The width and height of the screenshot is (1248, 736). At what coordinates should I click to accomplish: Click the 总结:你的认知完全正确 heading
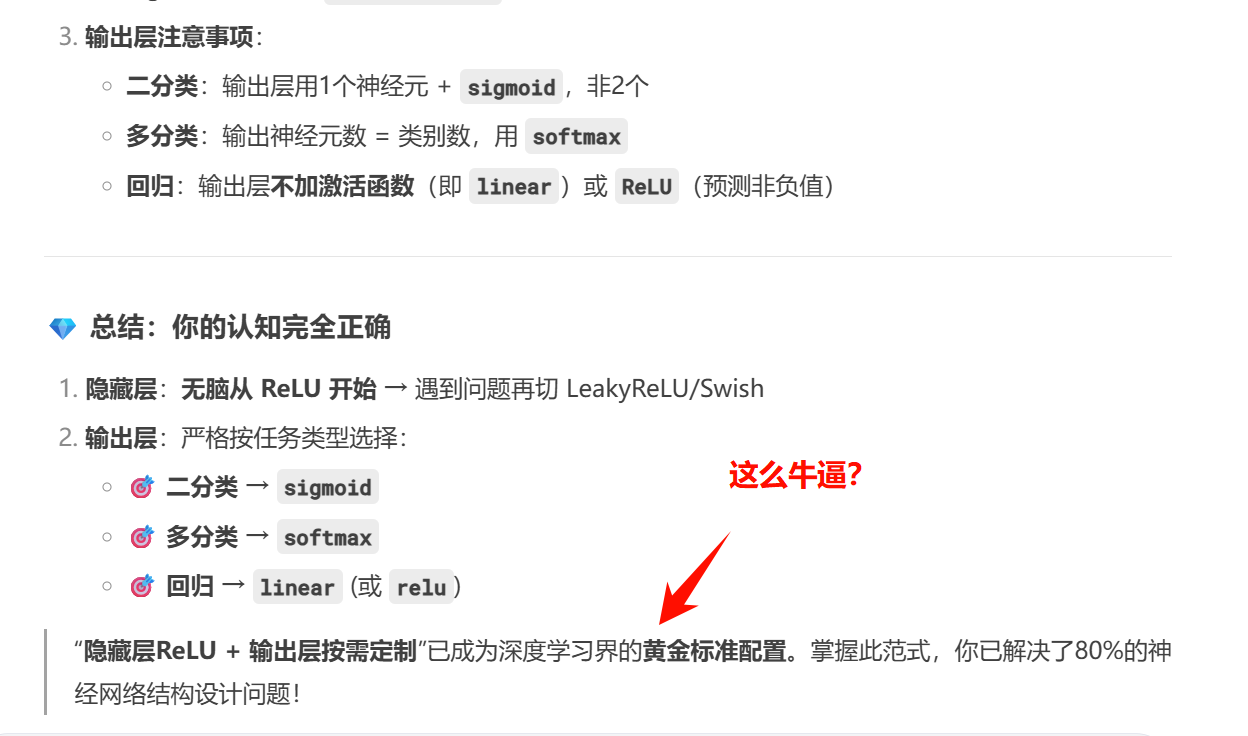(240, 328)
